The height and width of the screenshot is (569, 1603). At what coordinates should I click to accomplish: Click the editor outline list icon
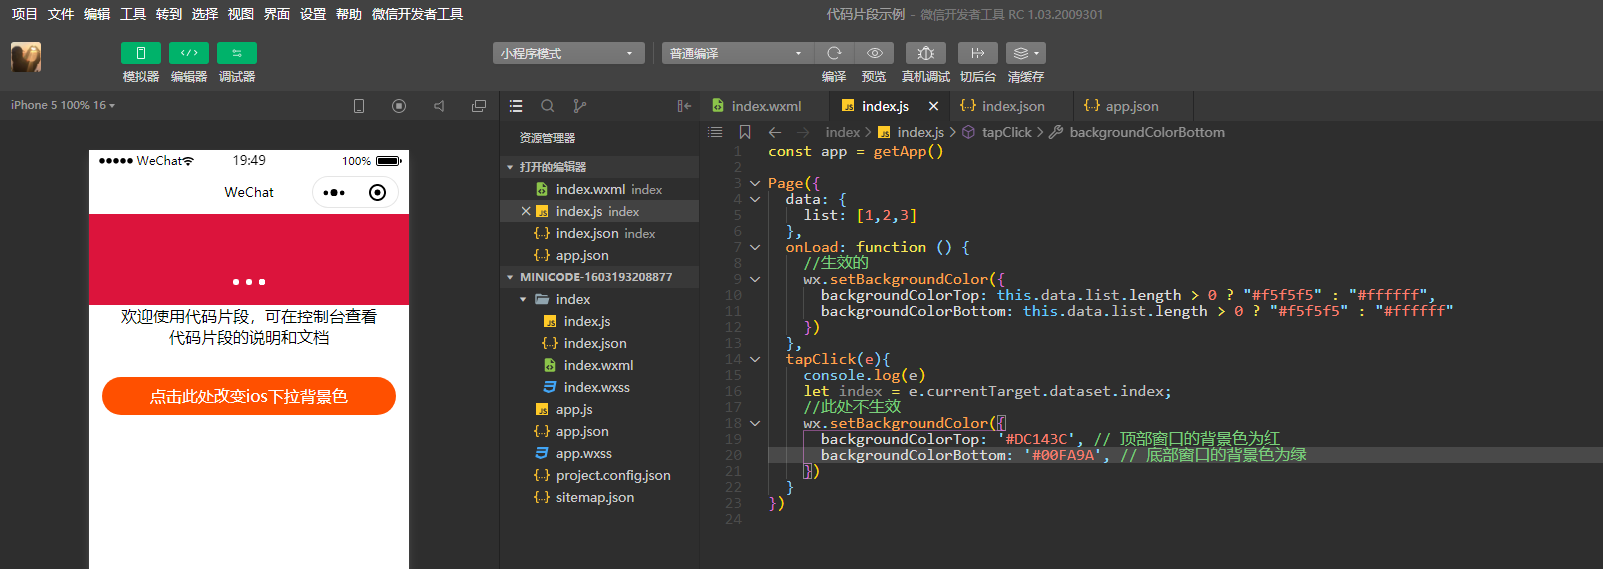coord(715,132)
